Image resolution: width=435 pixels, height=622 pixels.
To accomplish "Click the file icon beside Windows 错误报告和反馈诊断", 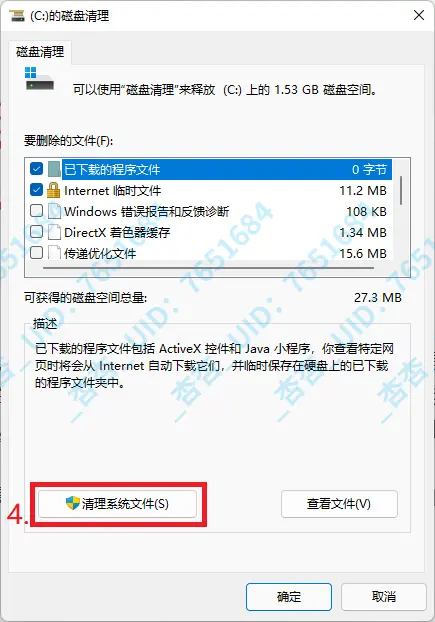I will point(54,211).
